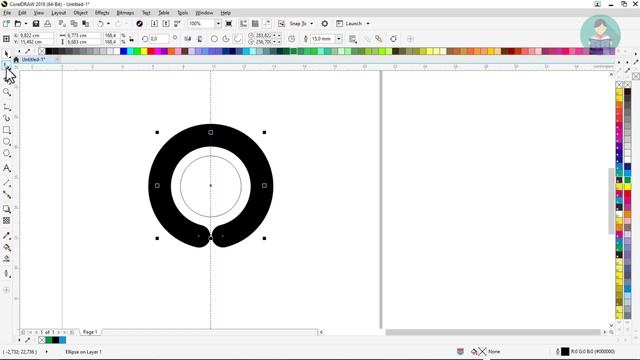Open the Effects menu
The image size is (640, 360).
pos(102,13)
